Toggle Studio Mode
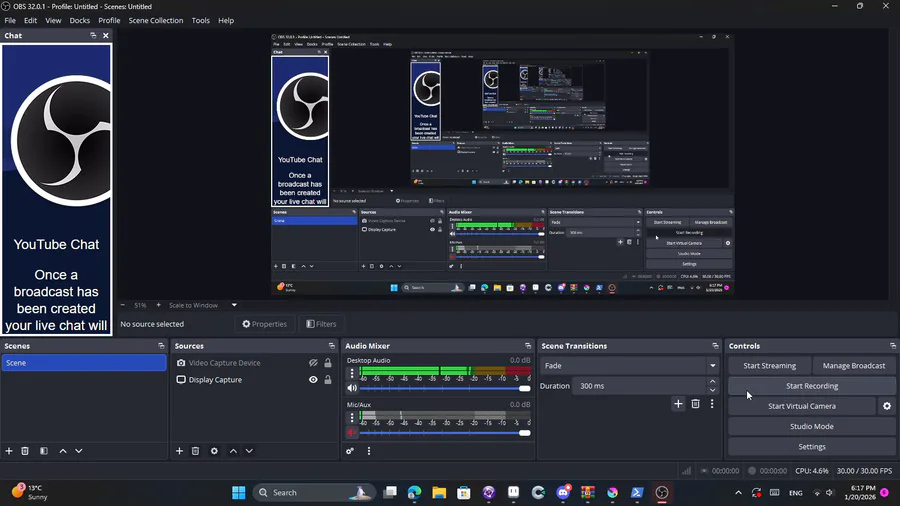 (811, 426)
